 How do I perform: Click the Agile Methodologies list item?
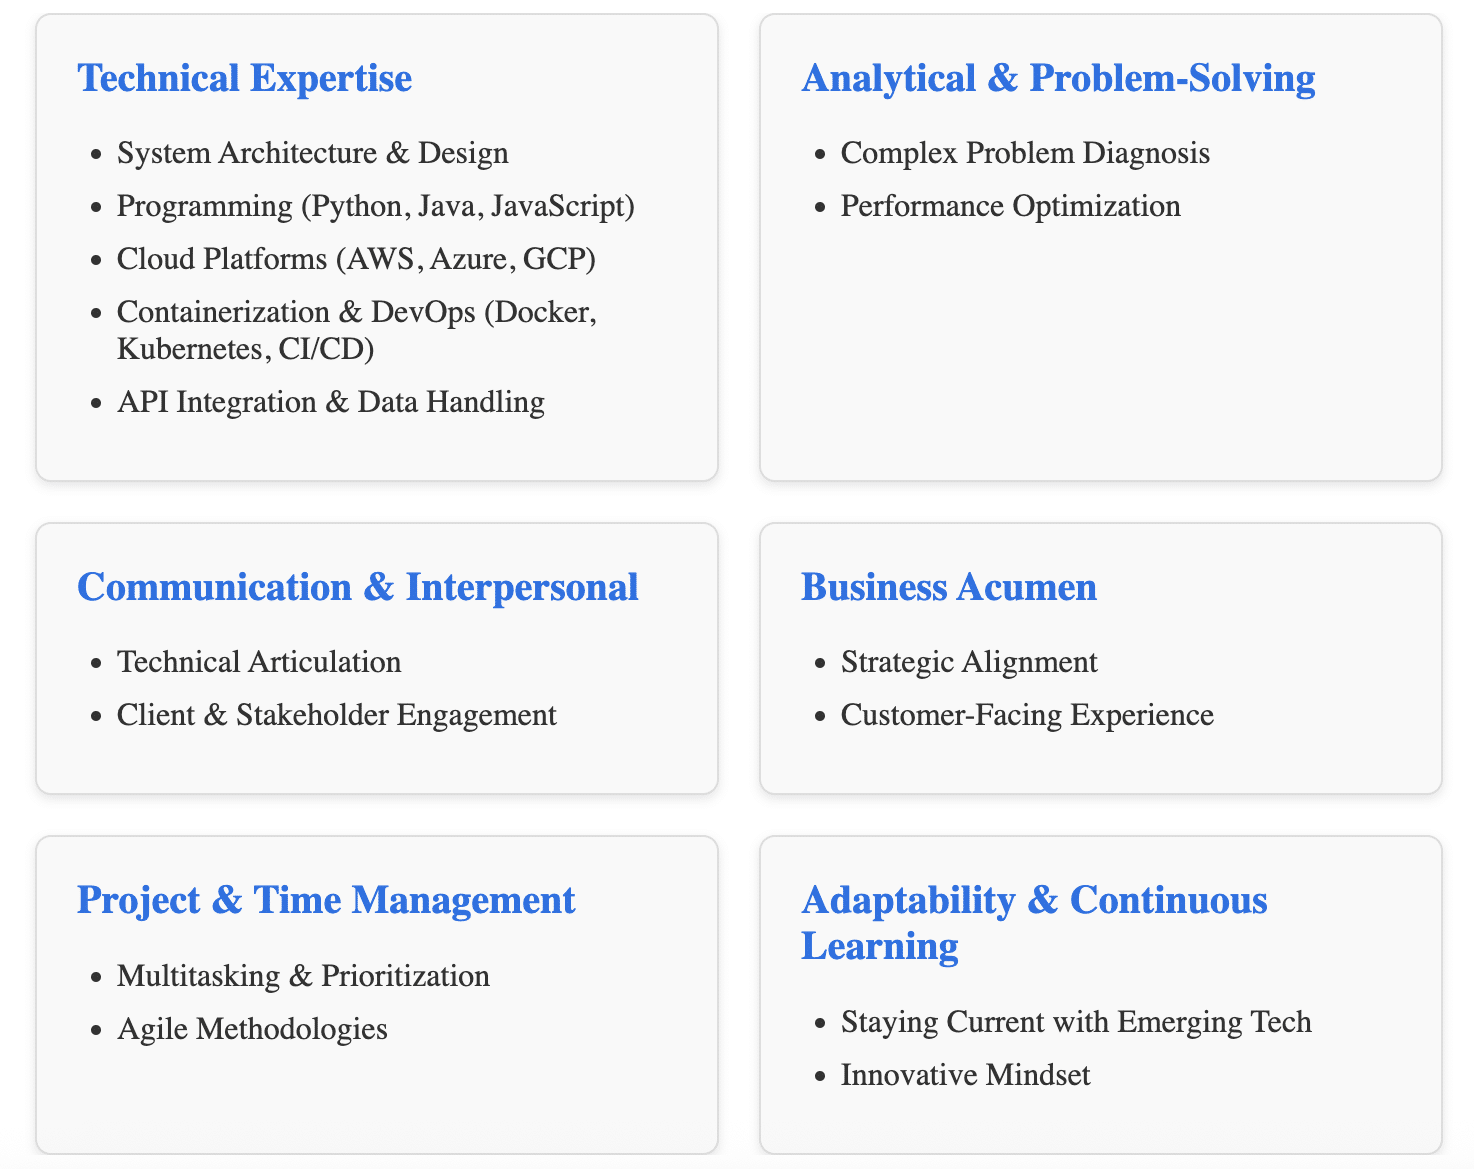(252, 1029)
